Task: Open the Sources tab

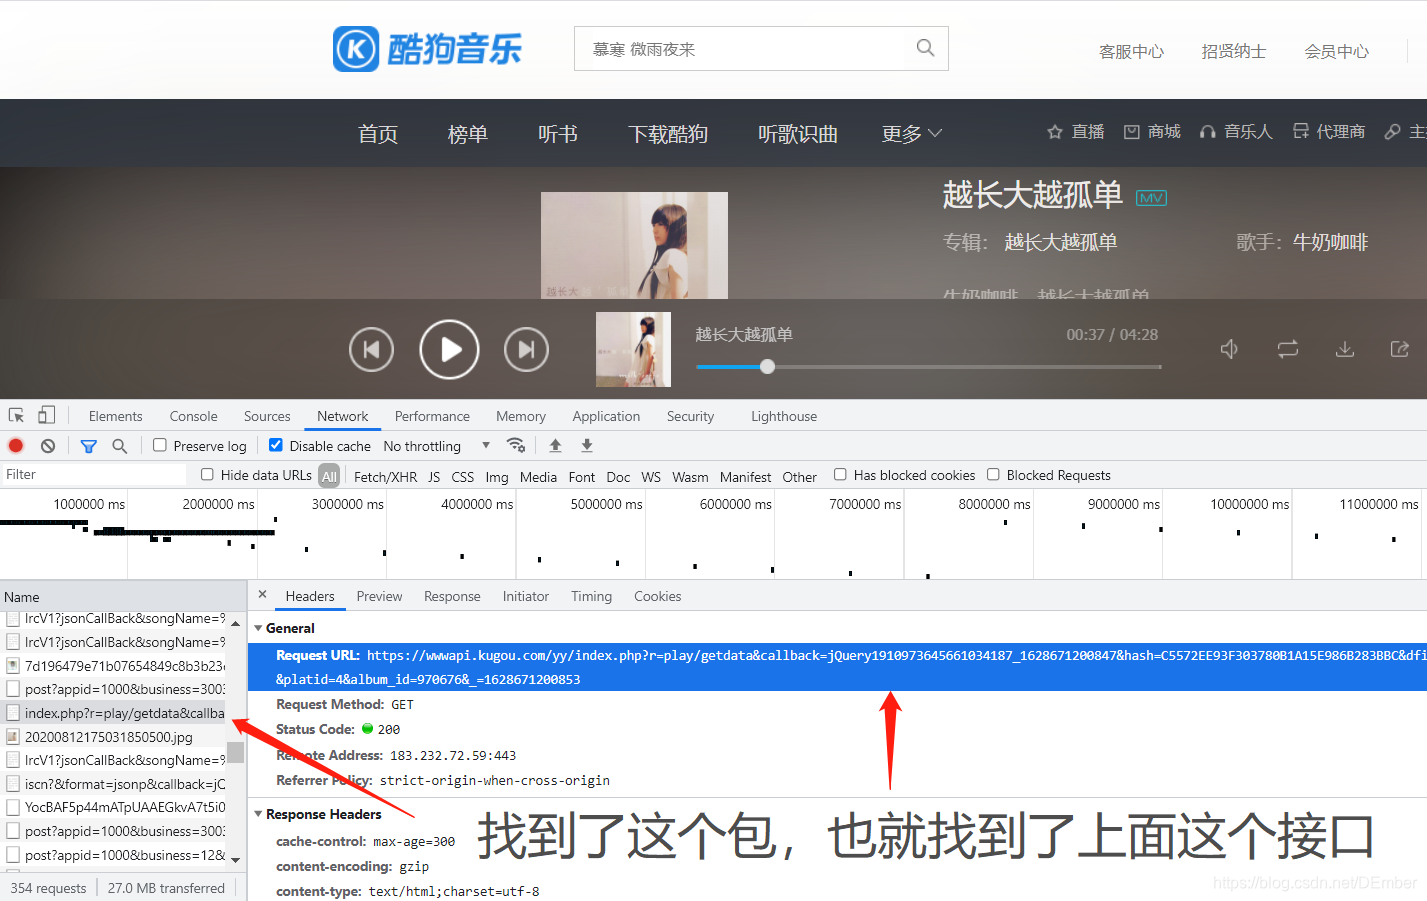Action: click(x=267, y=416)
